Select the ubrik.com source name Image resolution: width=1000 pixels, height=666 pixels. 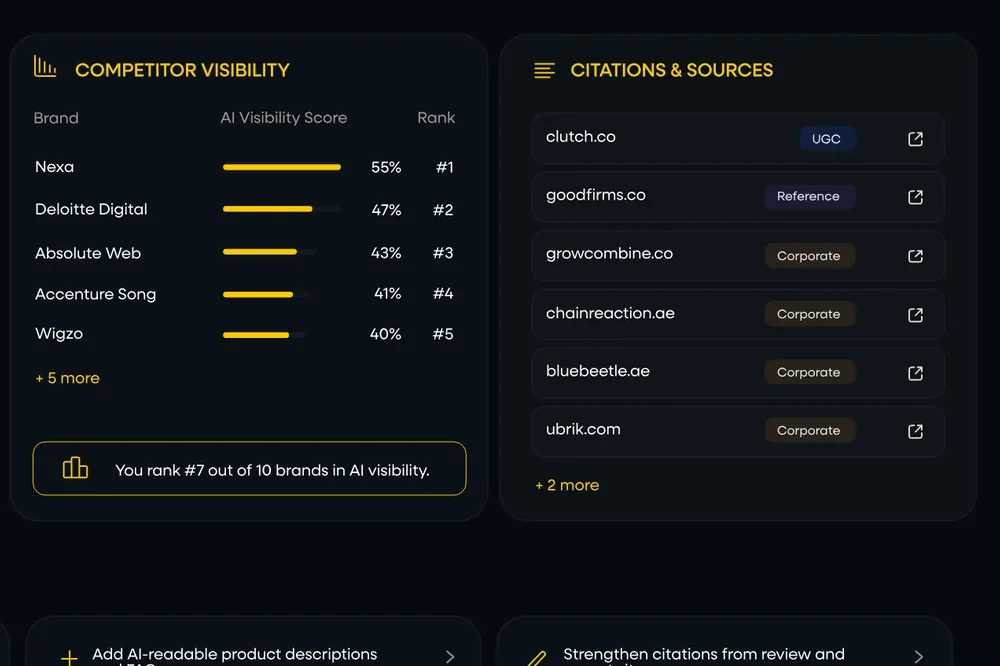(x=583, y=429)
